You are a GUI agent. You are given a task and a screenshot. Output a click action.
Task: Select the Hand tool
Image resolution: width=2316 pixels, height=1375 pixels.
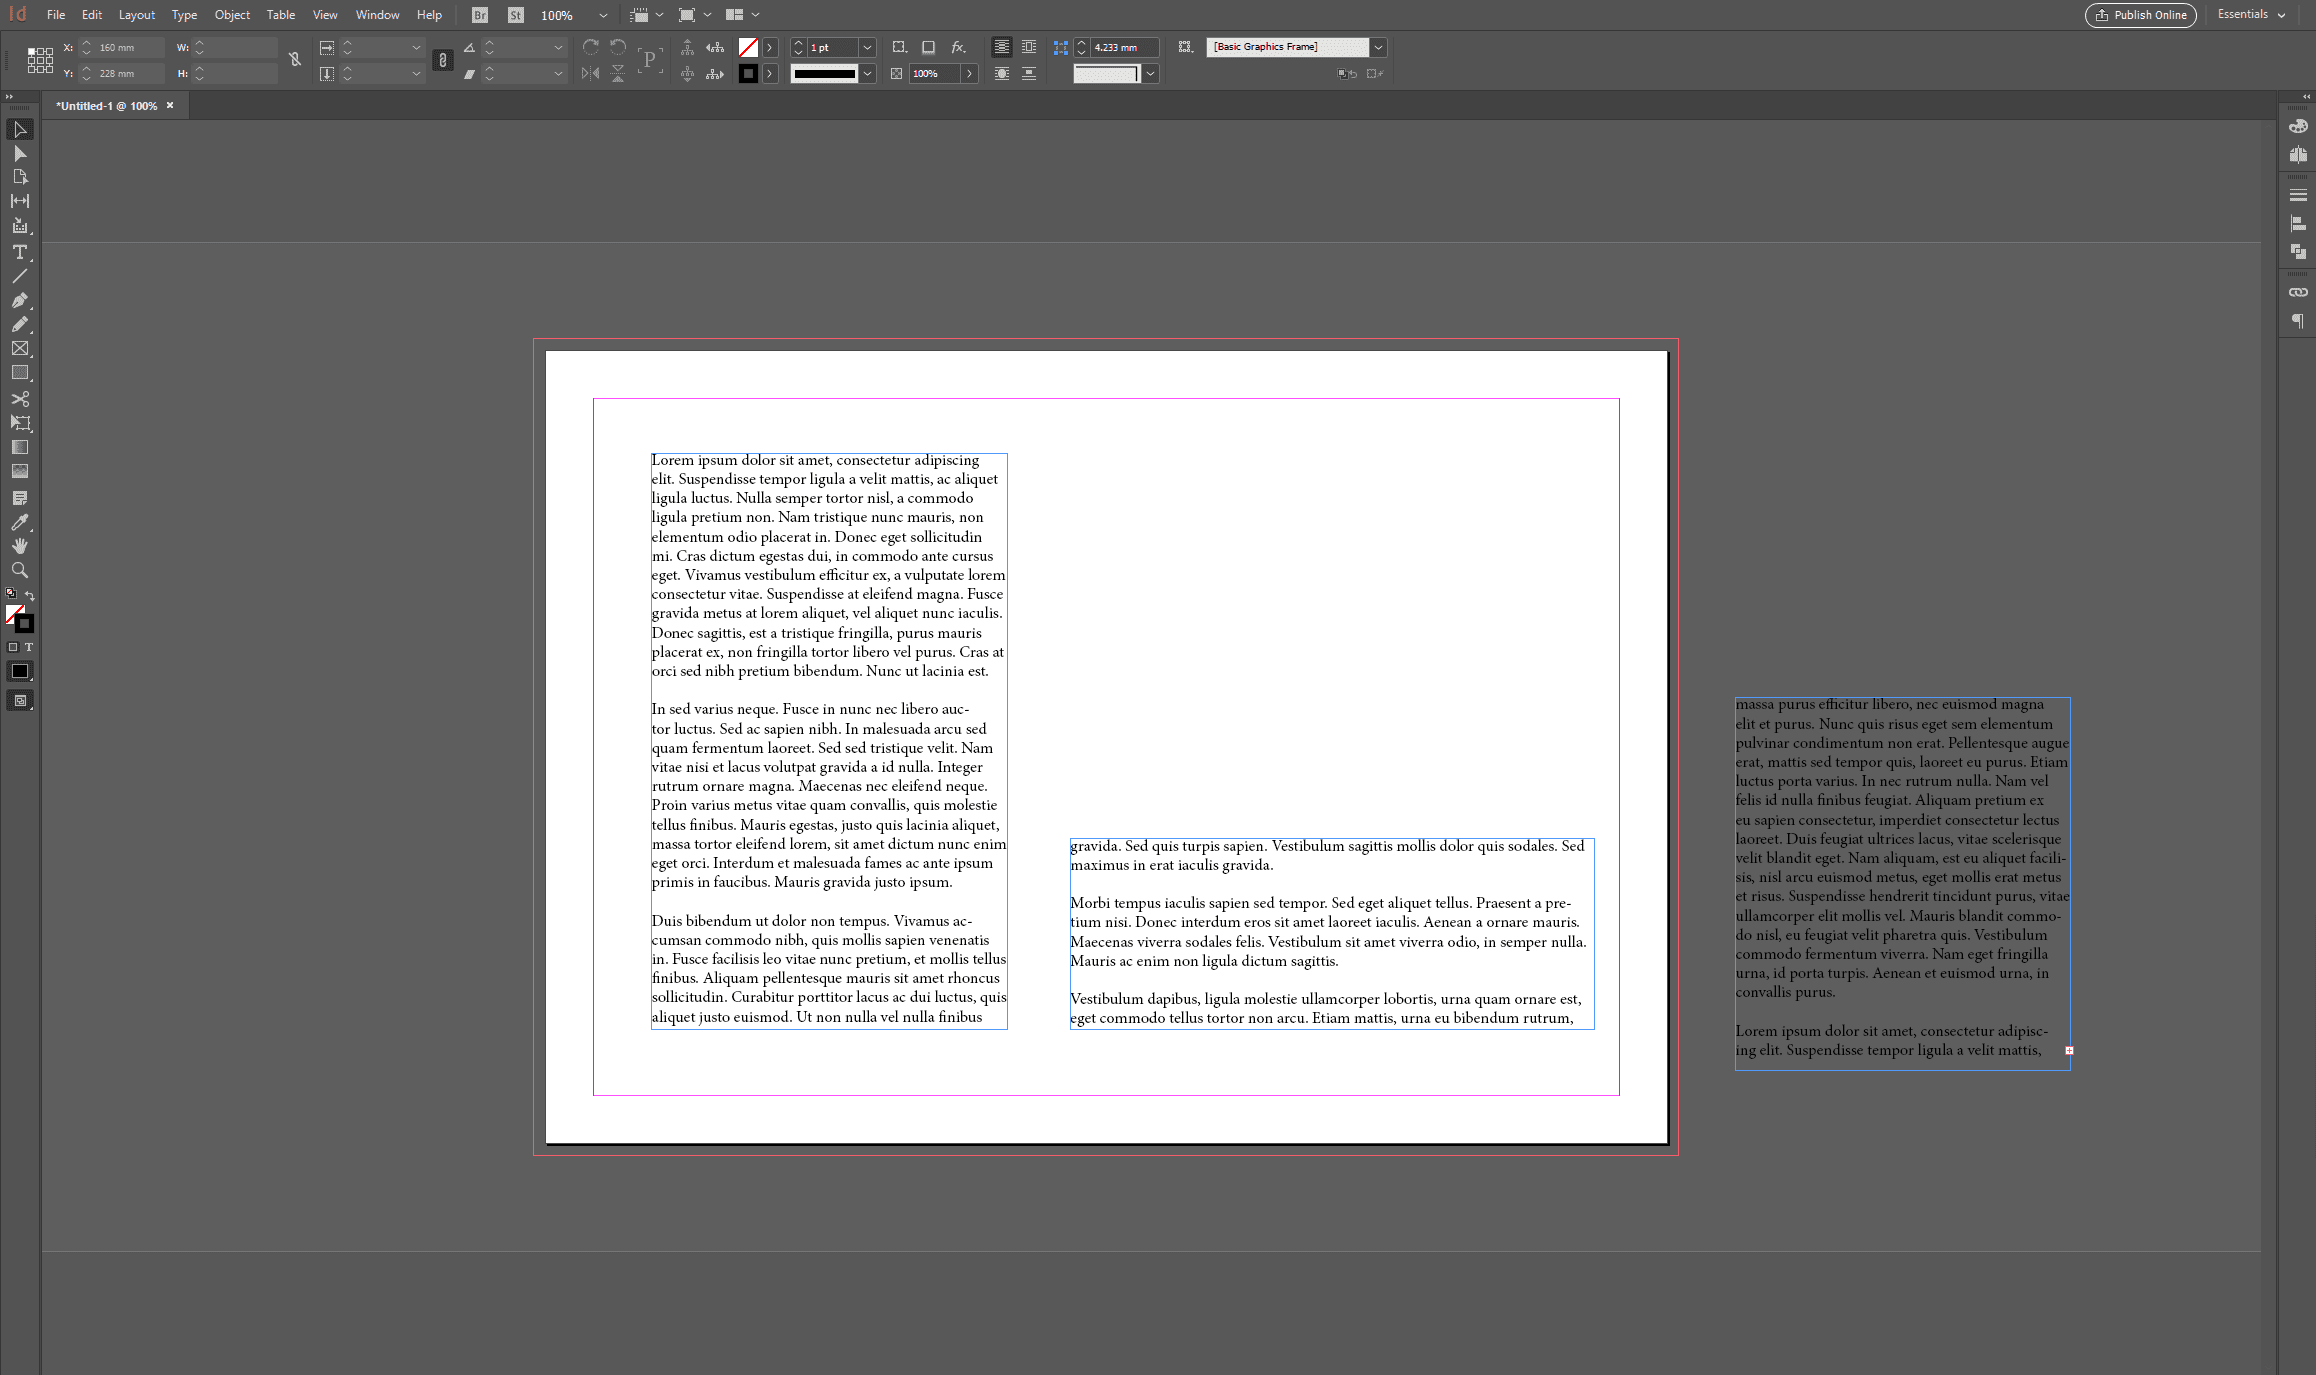(20, 546)
